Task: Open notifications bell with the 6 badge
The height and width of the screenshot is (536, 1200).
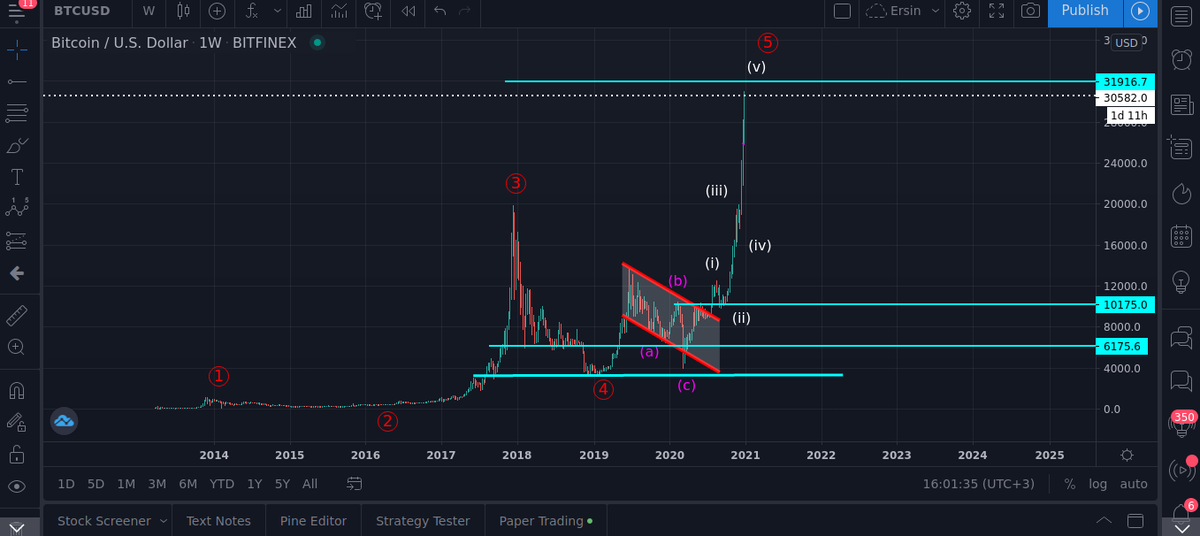Action: [1181, 512]
